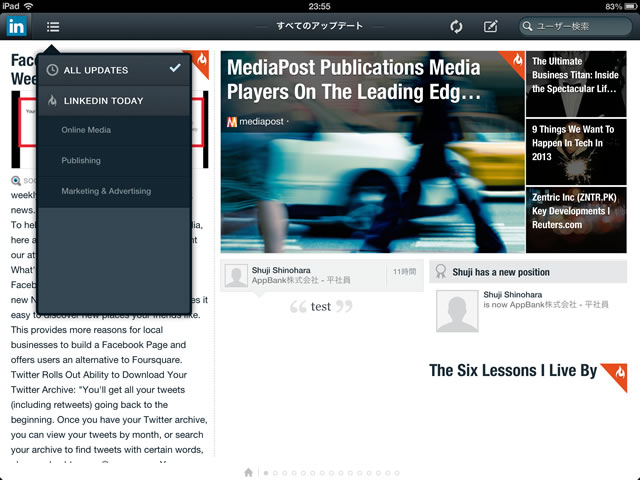
Task: Click the quoted test update text
Action: 321,307
